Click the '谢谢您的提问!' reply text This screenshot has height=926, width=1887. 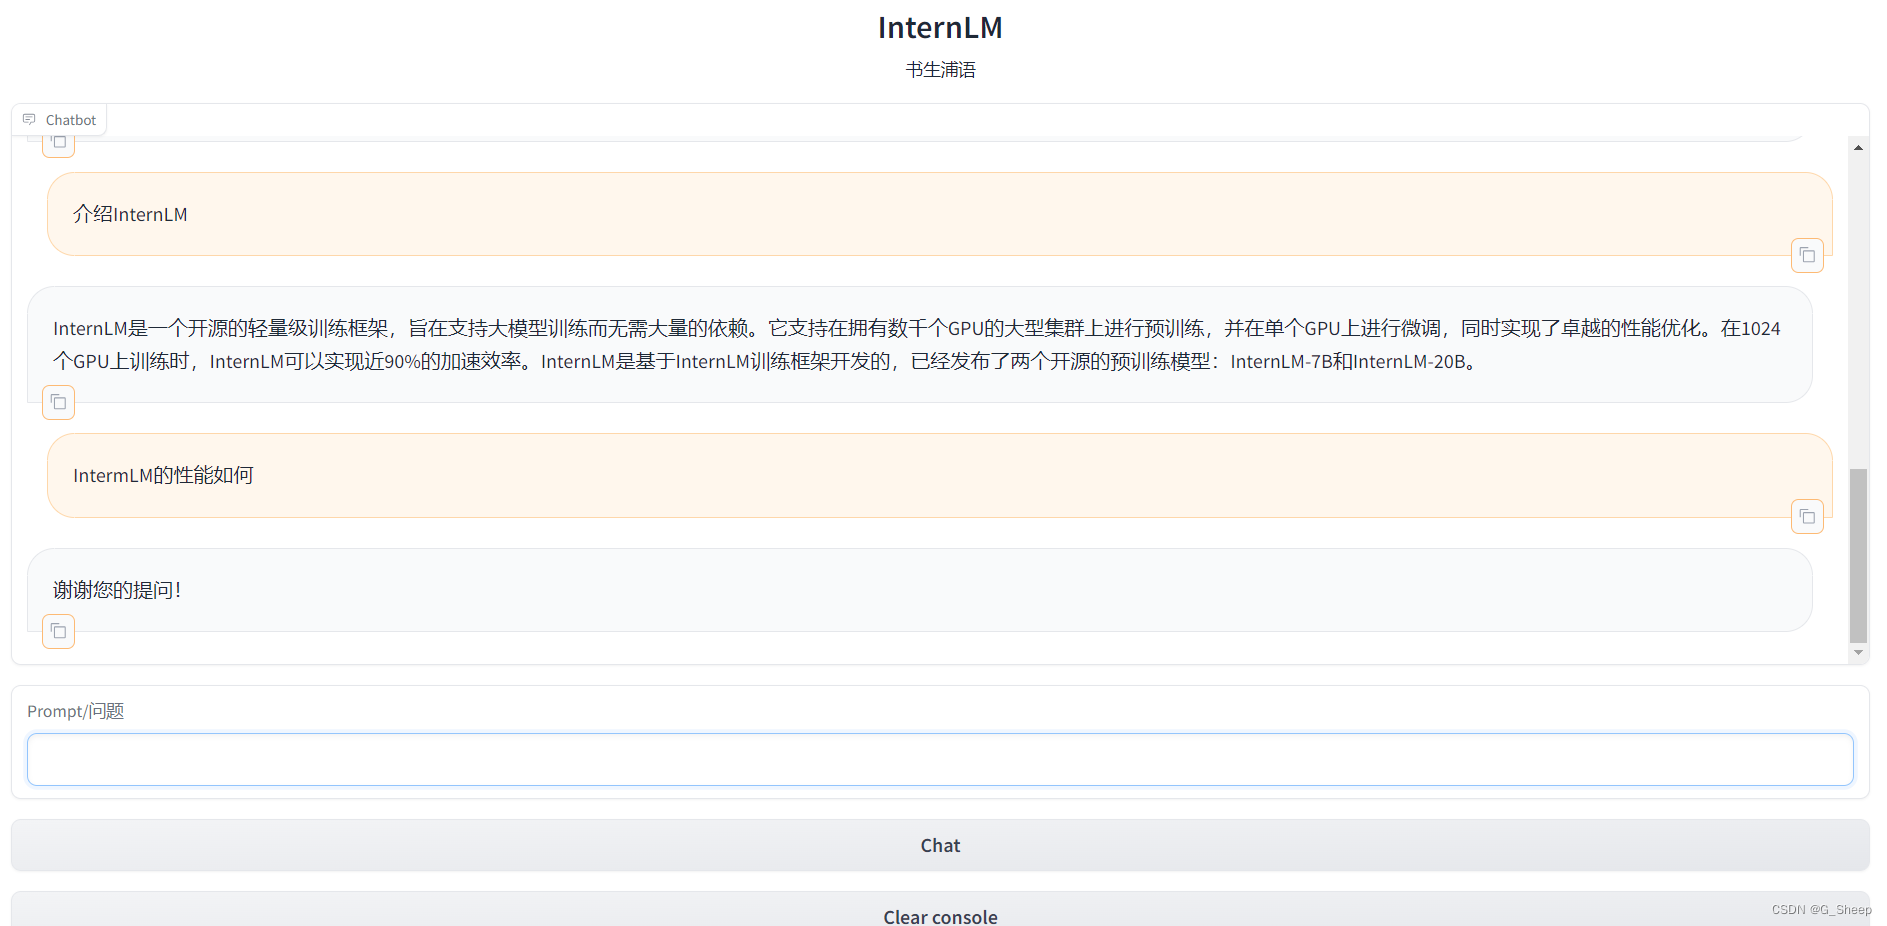pos(117,590)
